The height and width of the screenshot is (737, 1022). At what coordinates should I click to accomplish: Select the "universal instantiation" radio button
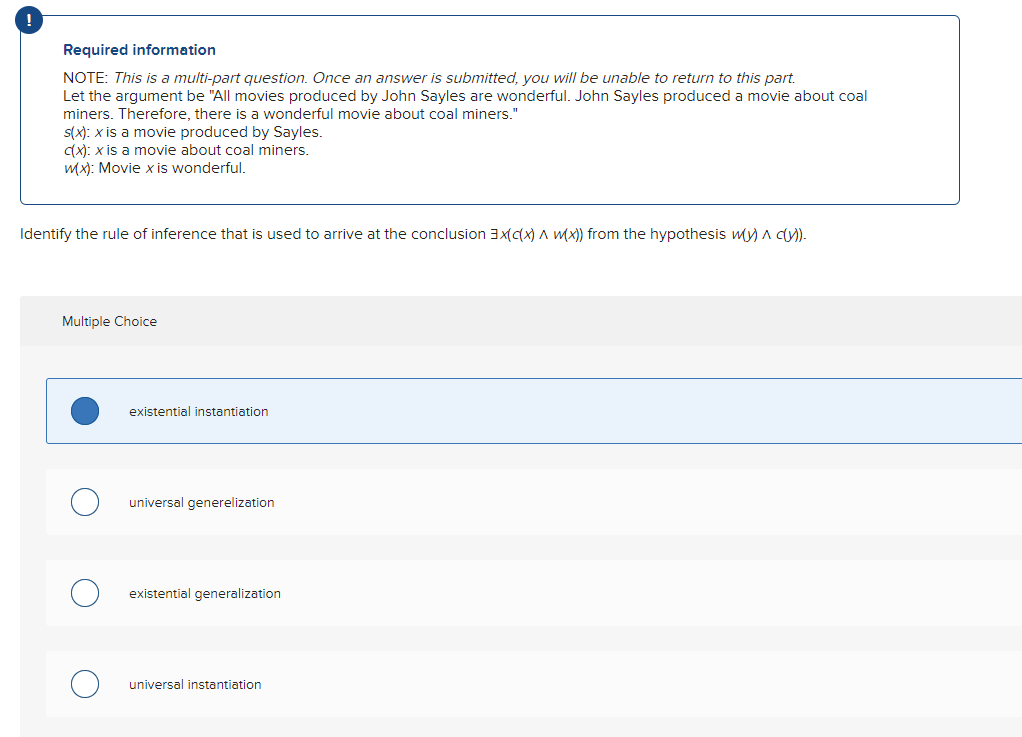click(x=84, y=684)
